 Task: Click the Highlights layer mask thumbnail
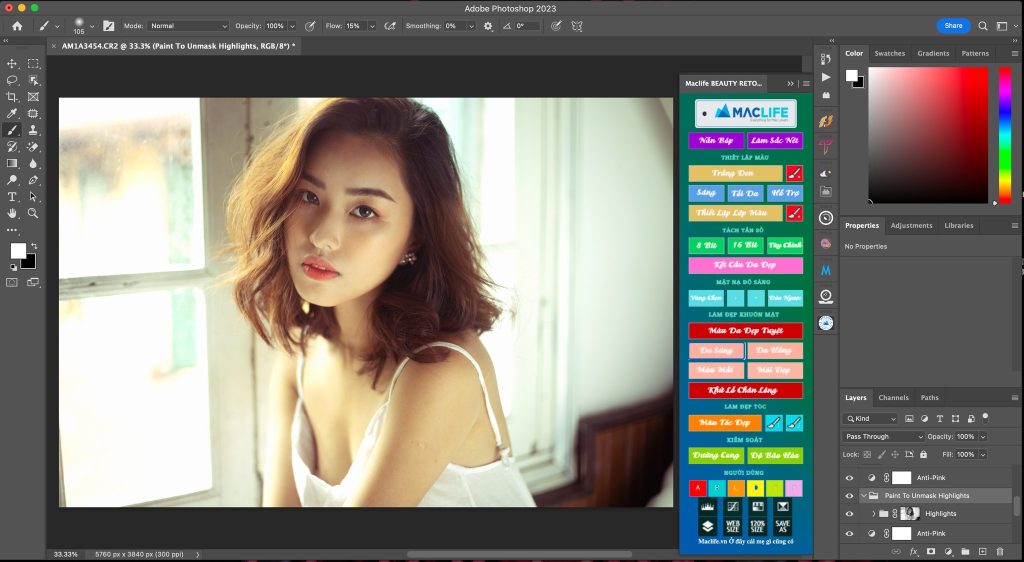tap(910, 514)
